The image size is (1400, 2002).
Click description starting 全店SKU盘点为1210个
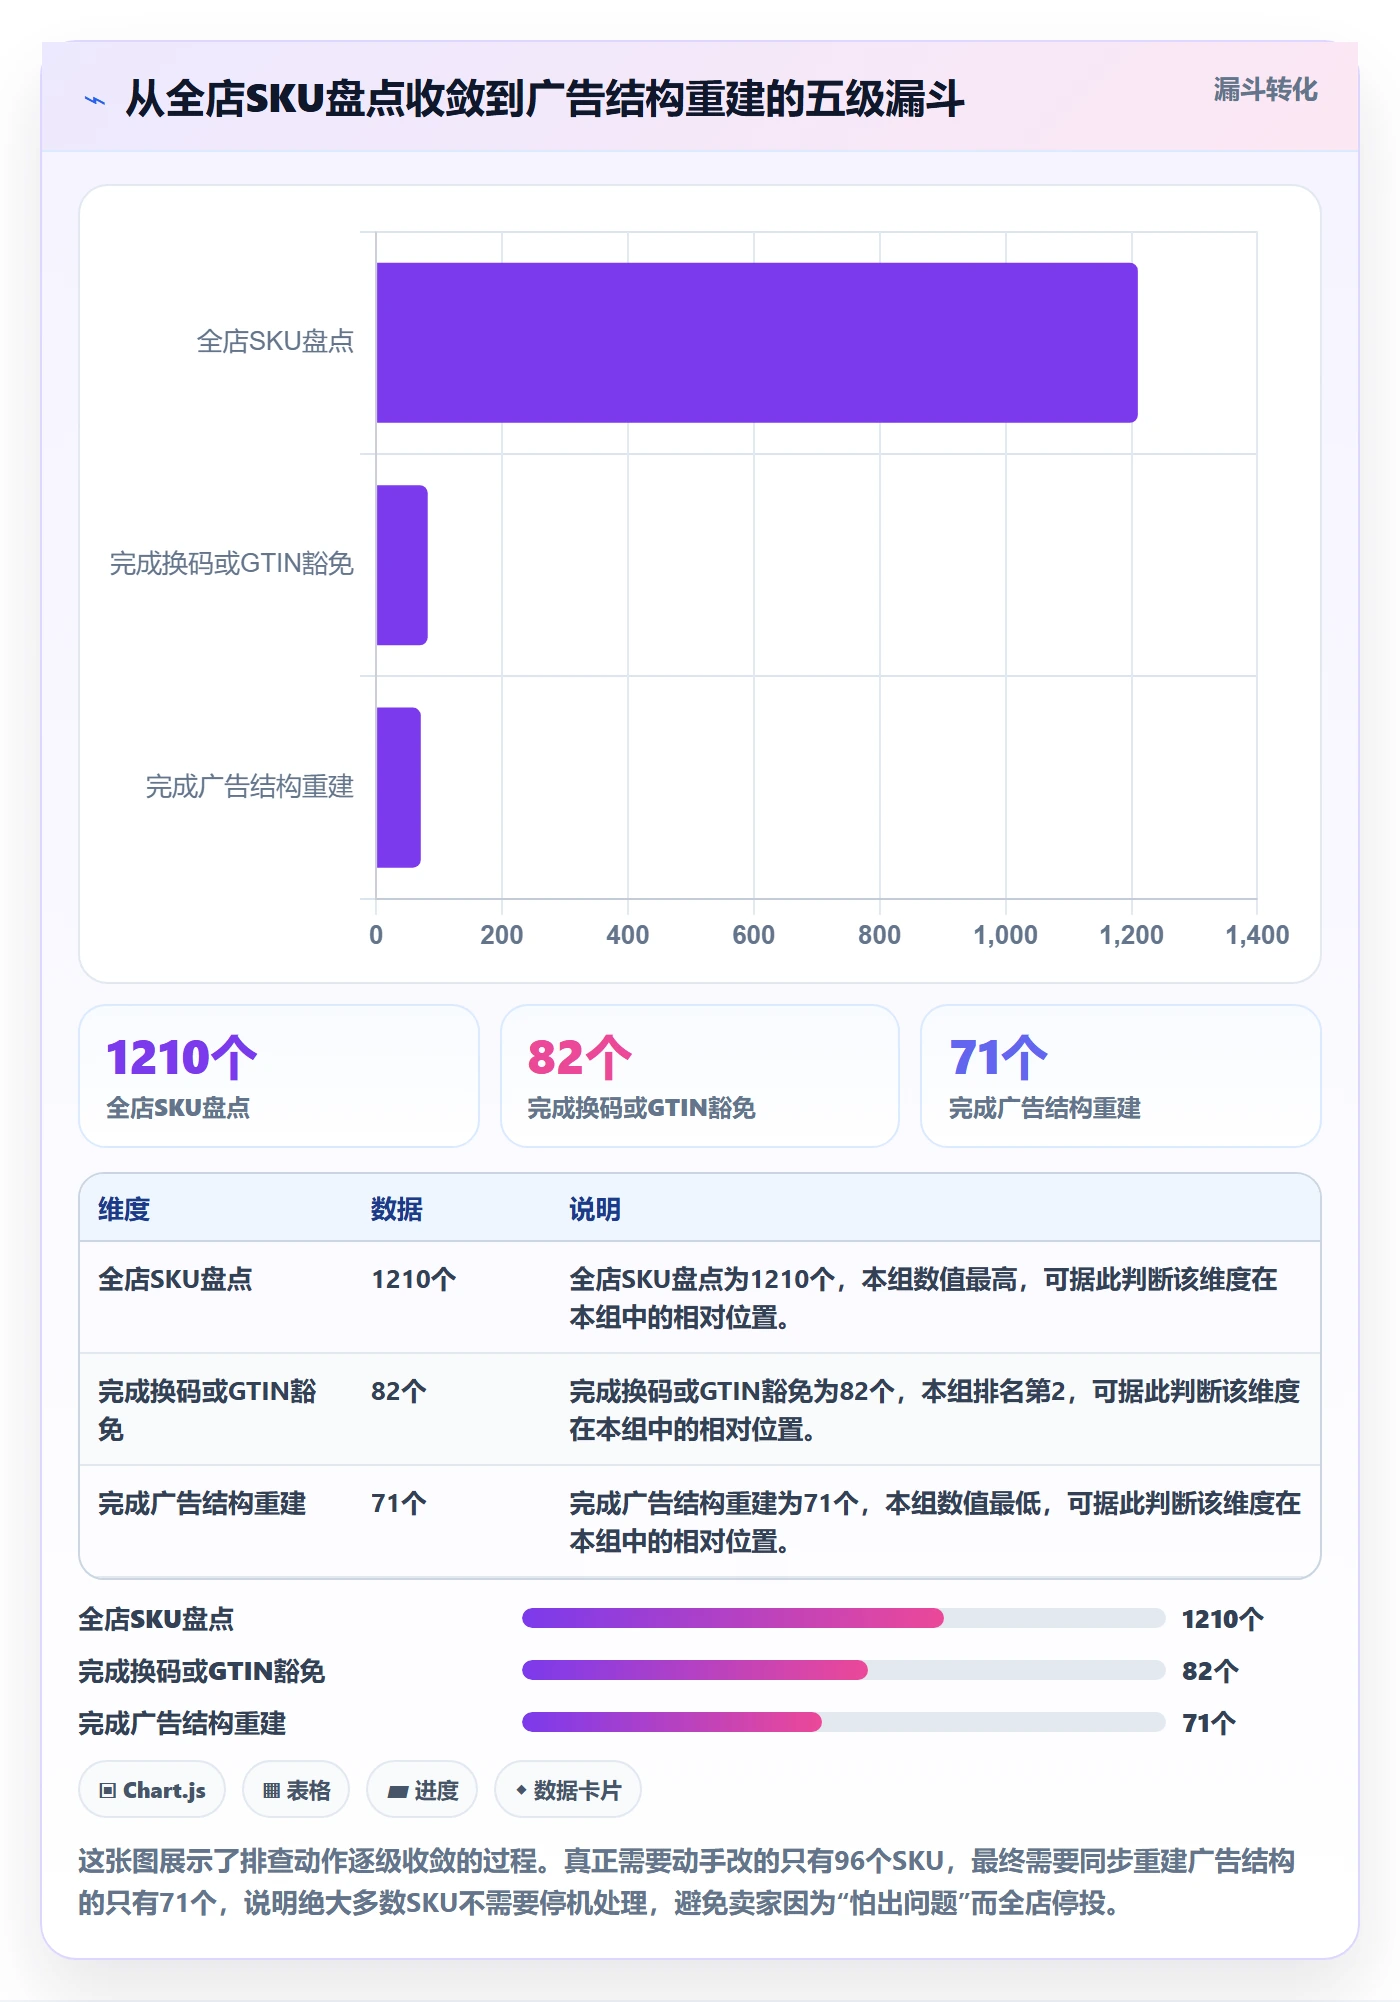923,1298
